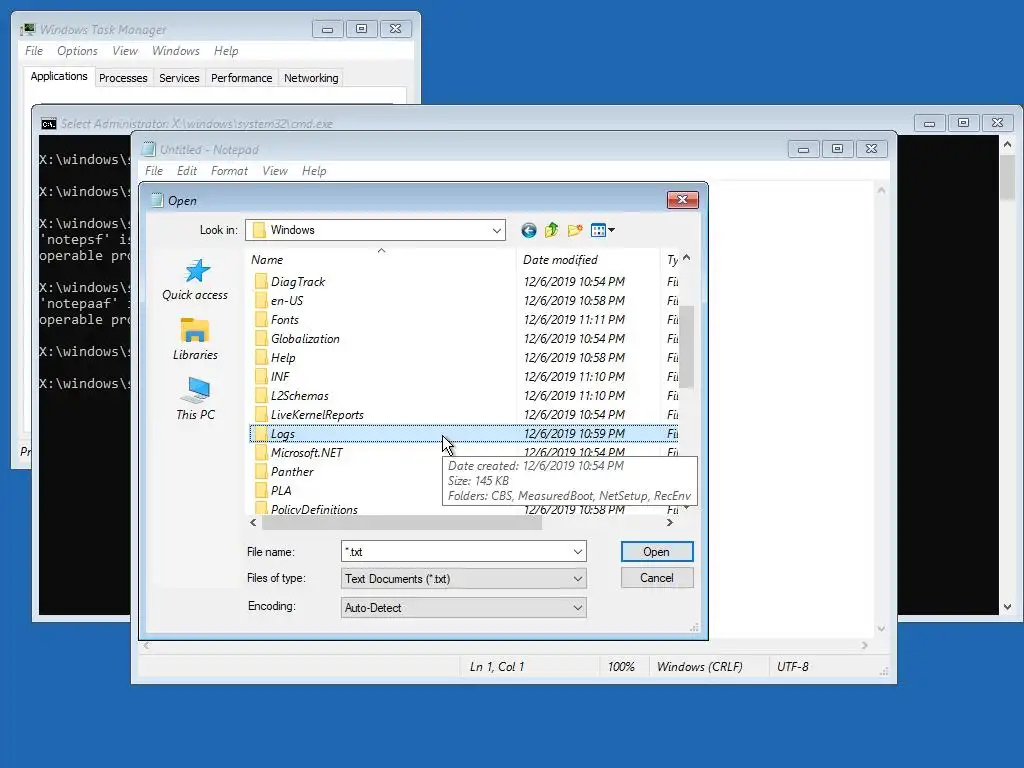The height and width of the screenshot is (768, 1024).
Task: Click cmd window scroll down arrow
Action: pos(1008,607)
